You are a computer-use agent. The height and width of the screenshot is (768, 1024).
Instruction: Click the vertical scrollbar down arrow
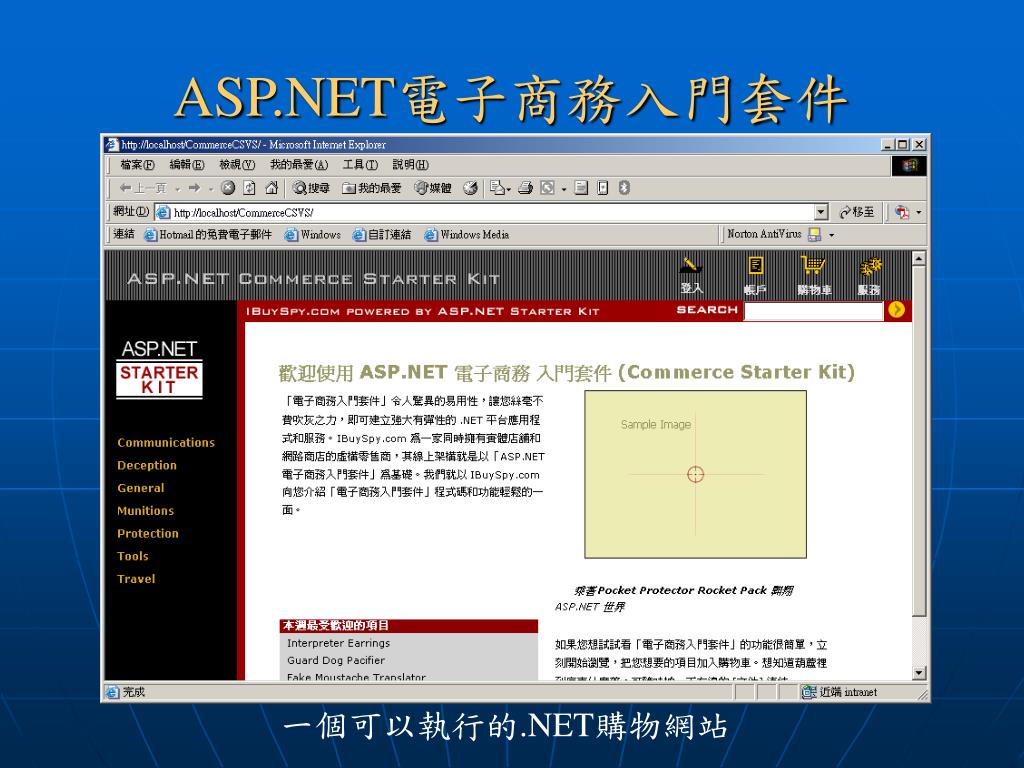coord(919,673)
